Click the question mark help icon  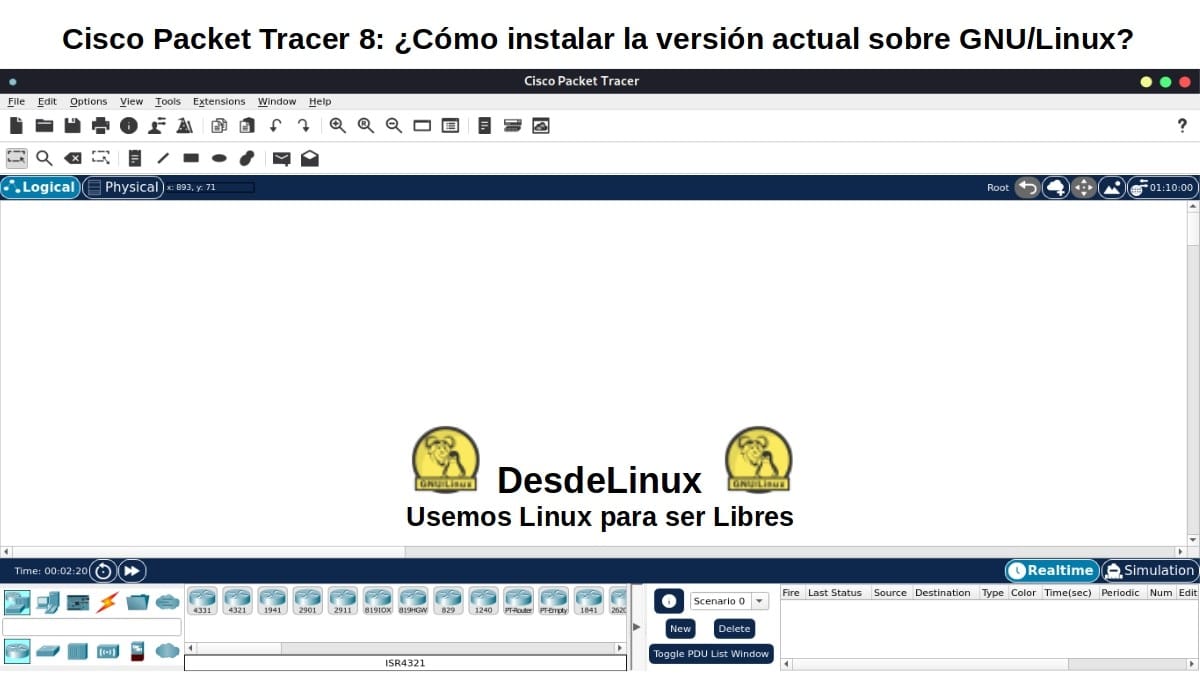coord(1182,125)
